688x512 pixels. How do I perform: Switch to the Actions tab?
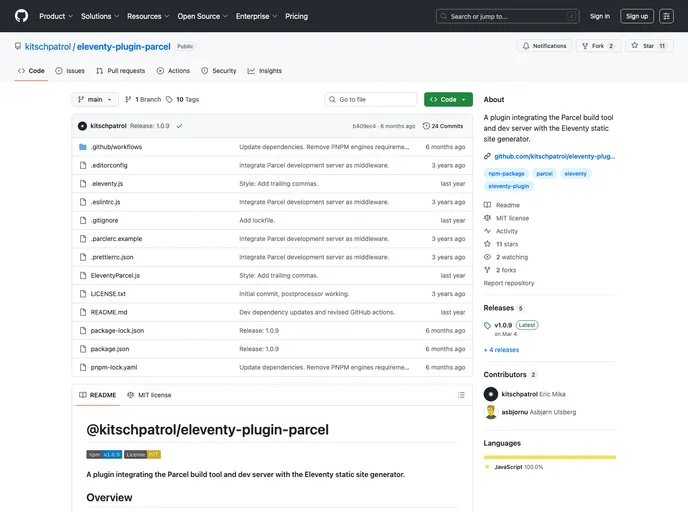(x=173, y=71)
